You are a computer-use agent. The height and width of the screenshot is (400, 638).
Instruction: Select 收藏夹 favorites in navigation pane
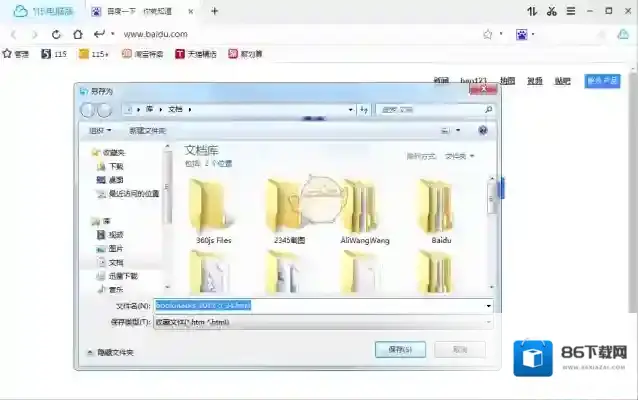pos(109,153)
